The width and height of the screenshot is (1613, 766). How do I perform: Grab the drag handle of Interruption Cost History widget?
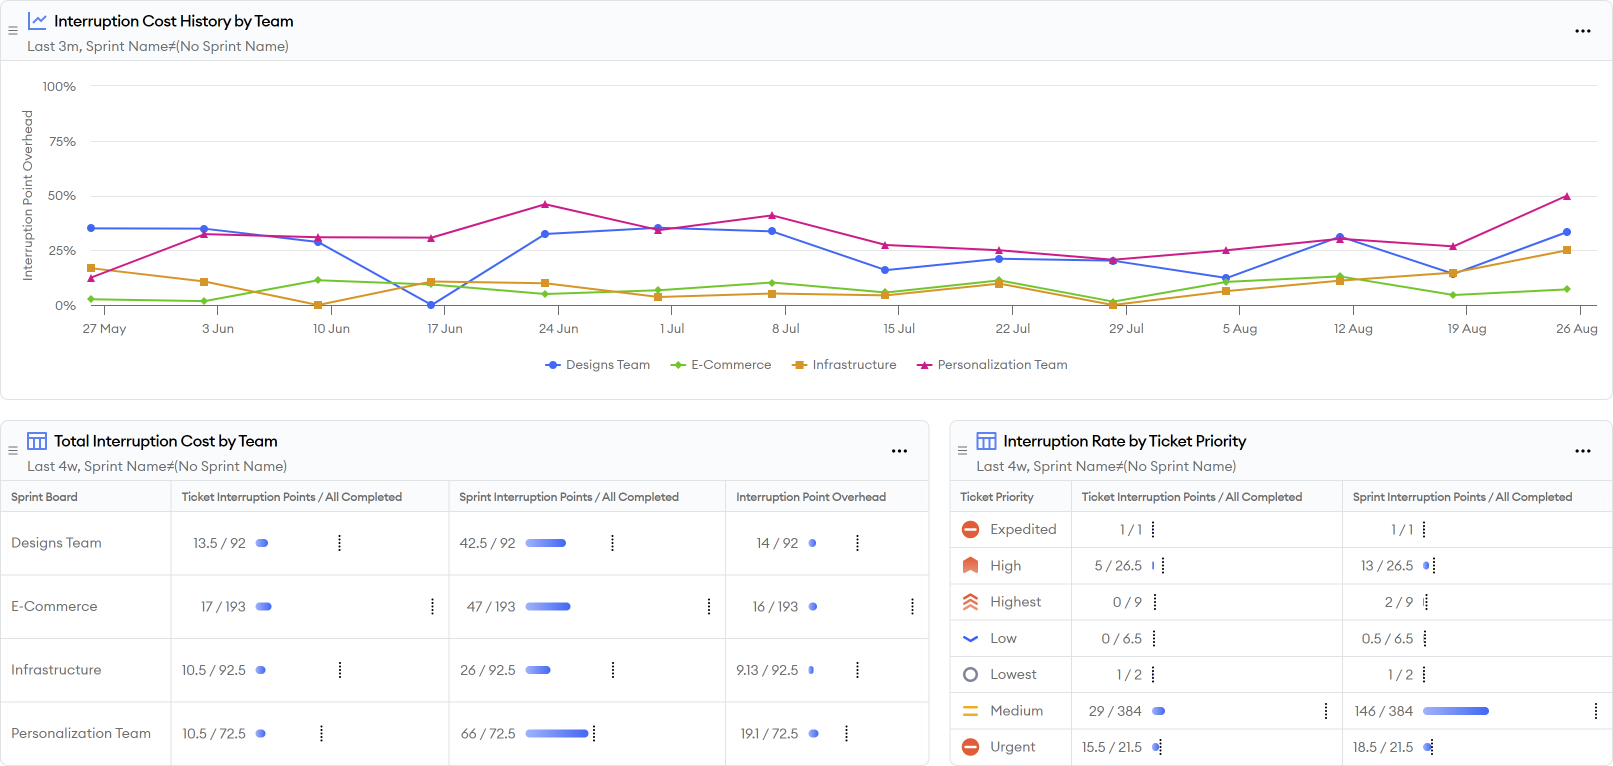tap(13, 31)
